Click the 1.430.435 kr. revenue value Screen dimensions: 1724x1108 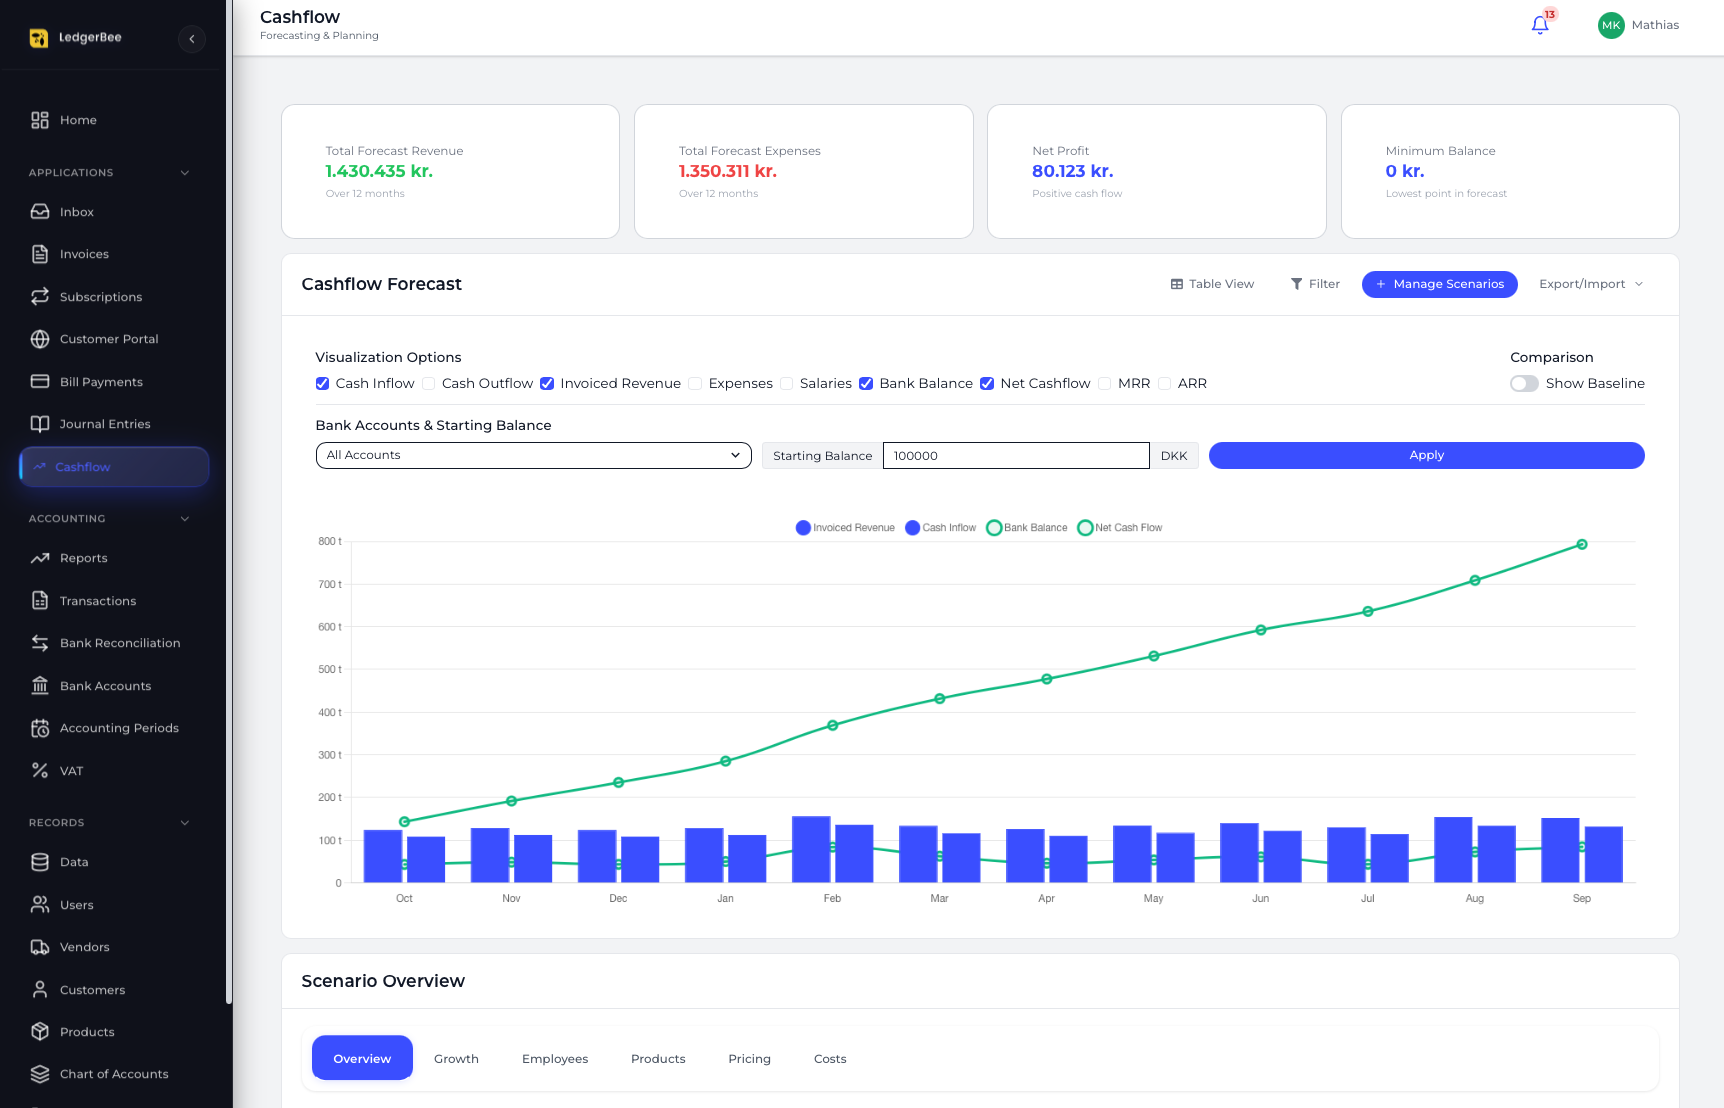coord(379,172)
